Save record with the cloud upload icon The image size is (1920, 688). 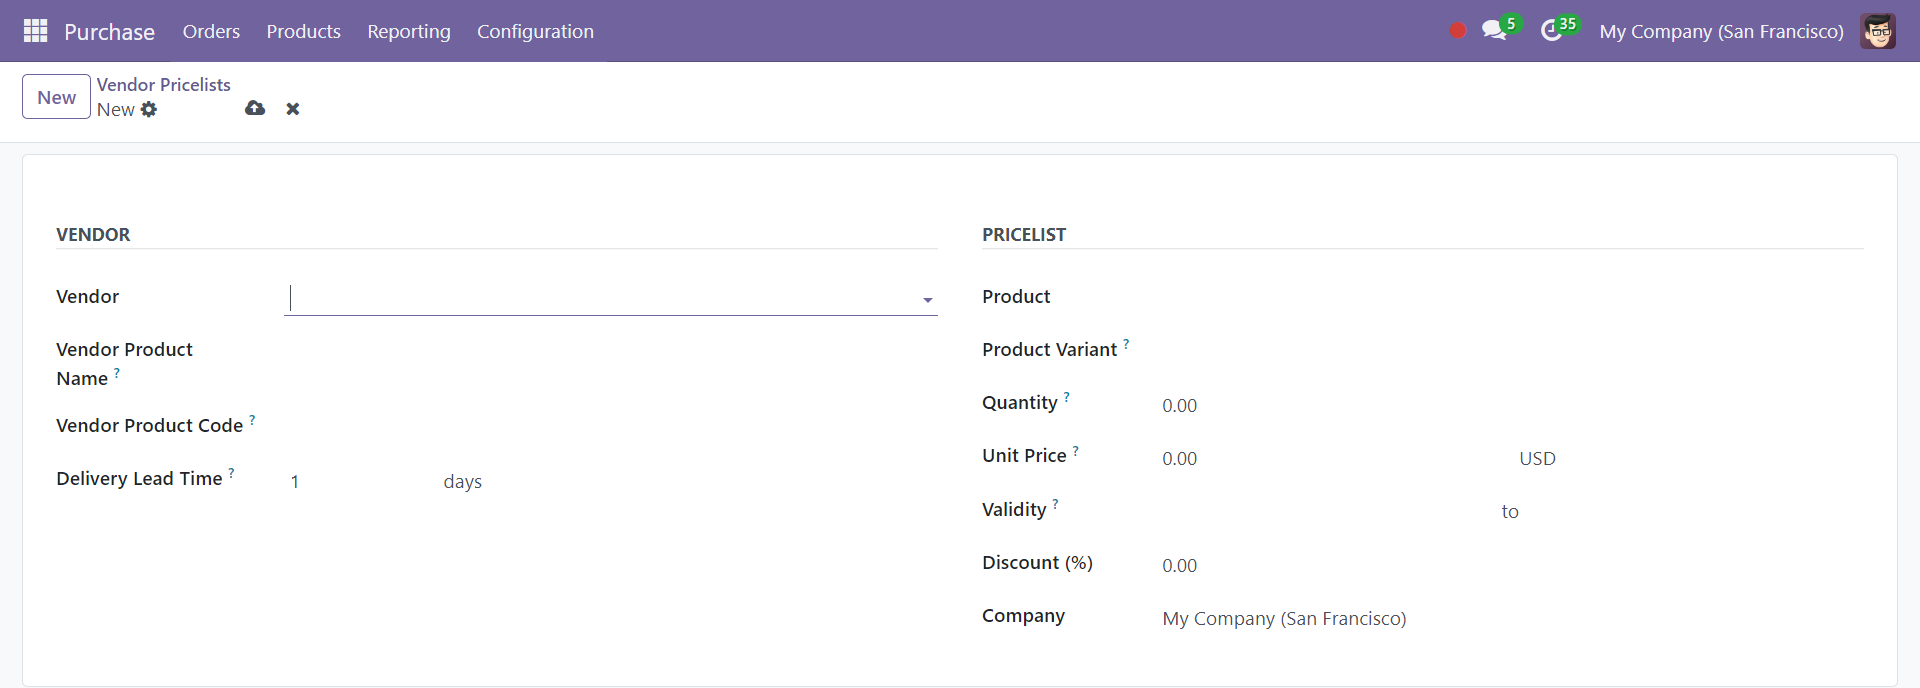[255, 108]
